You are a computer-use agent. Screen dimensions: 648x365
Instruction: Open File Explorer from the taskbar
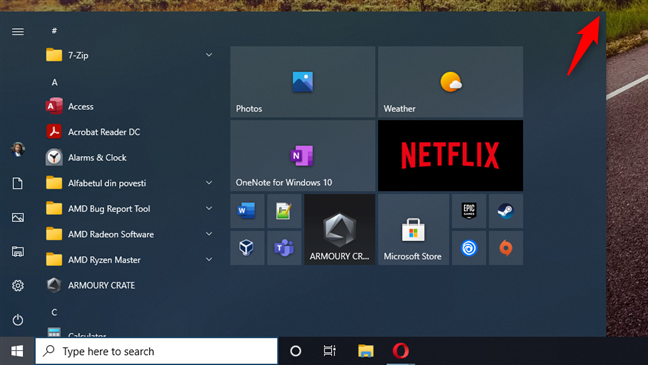[366, 351]
